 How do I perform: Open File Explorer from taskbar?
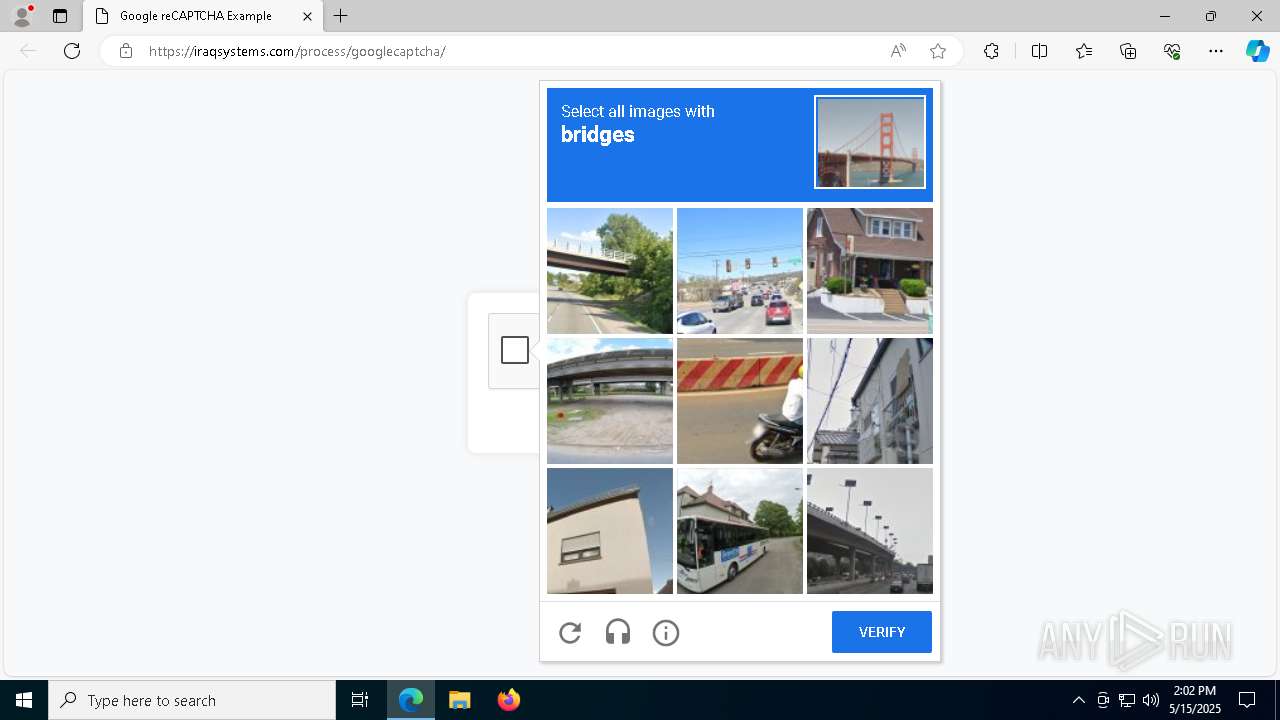[459, 700]
